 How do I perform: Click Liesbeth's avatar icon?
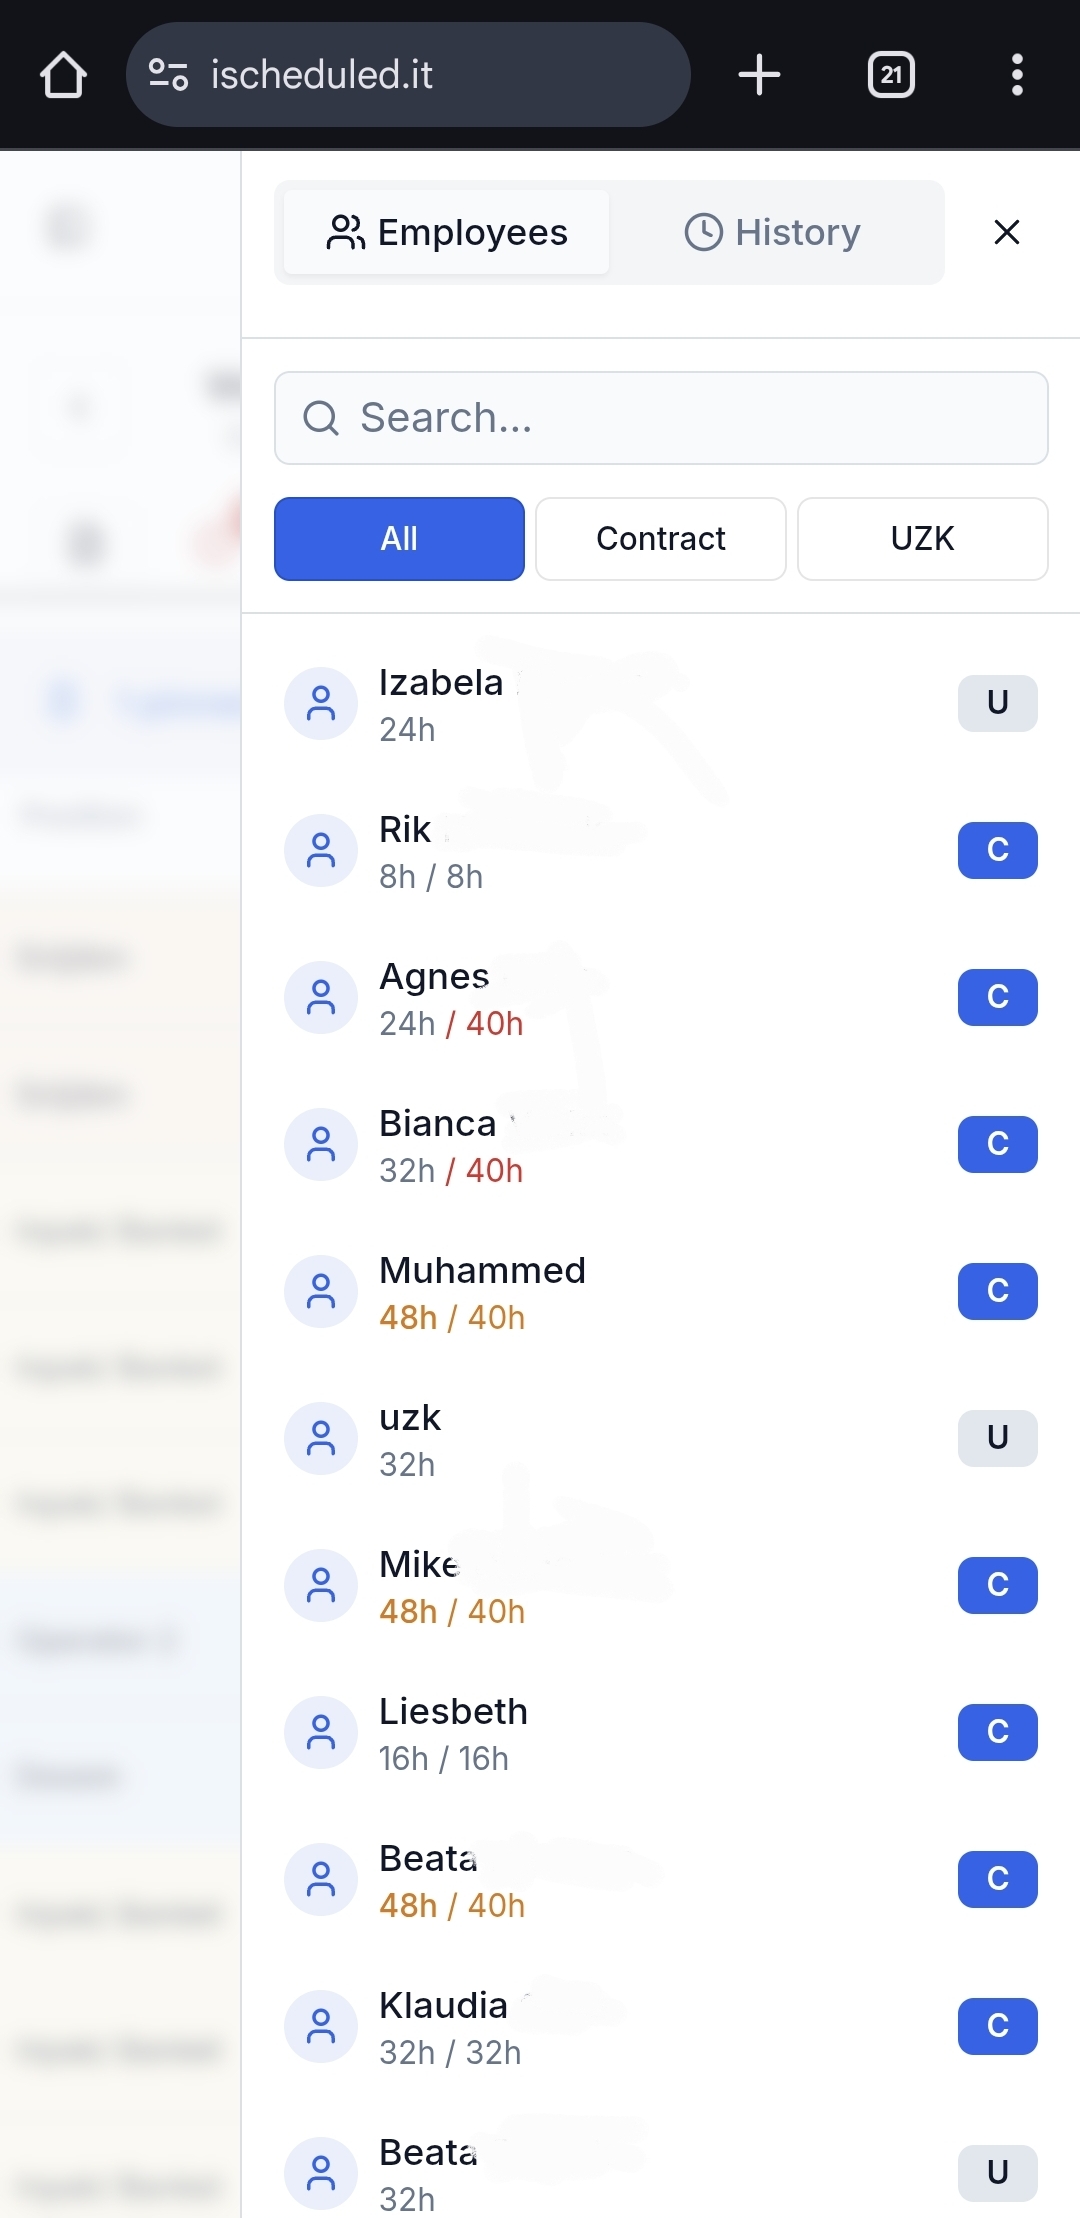coord(321,1732)
